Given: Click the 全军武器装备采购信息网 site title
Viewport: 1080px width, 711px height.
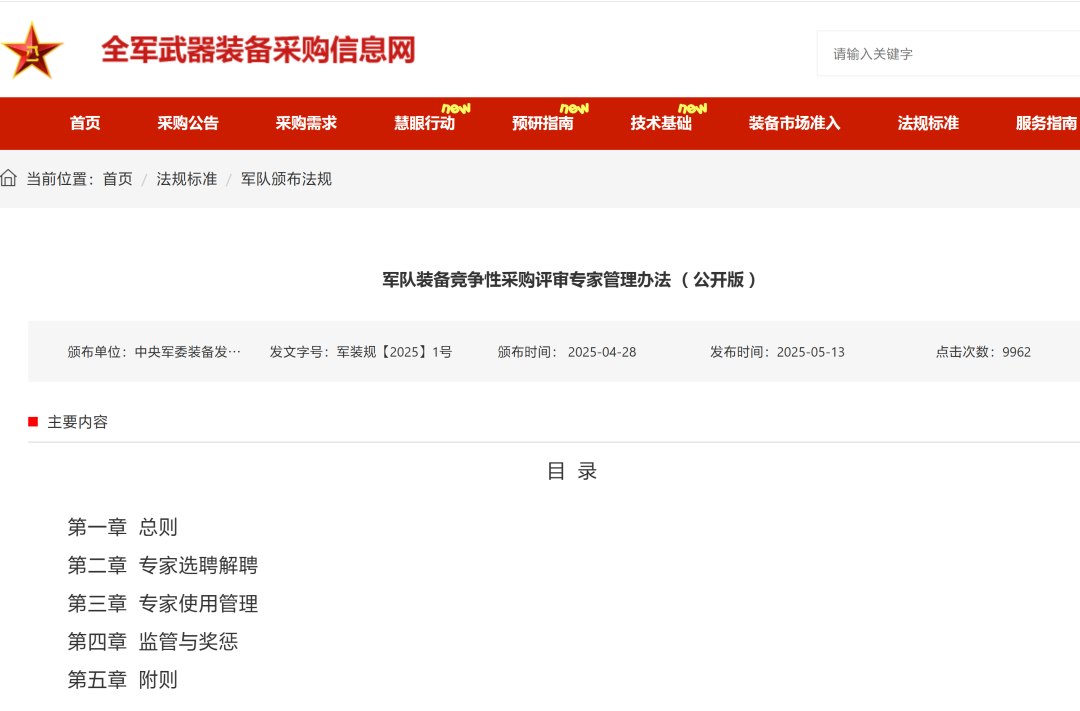Looking at the screenshot, I should click(x=260, y=50).
